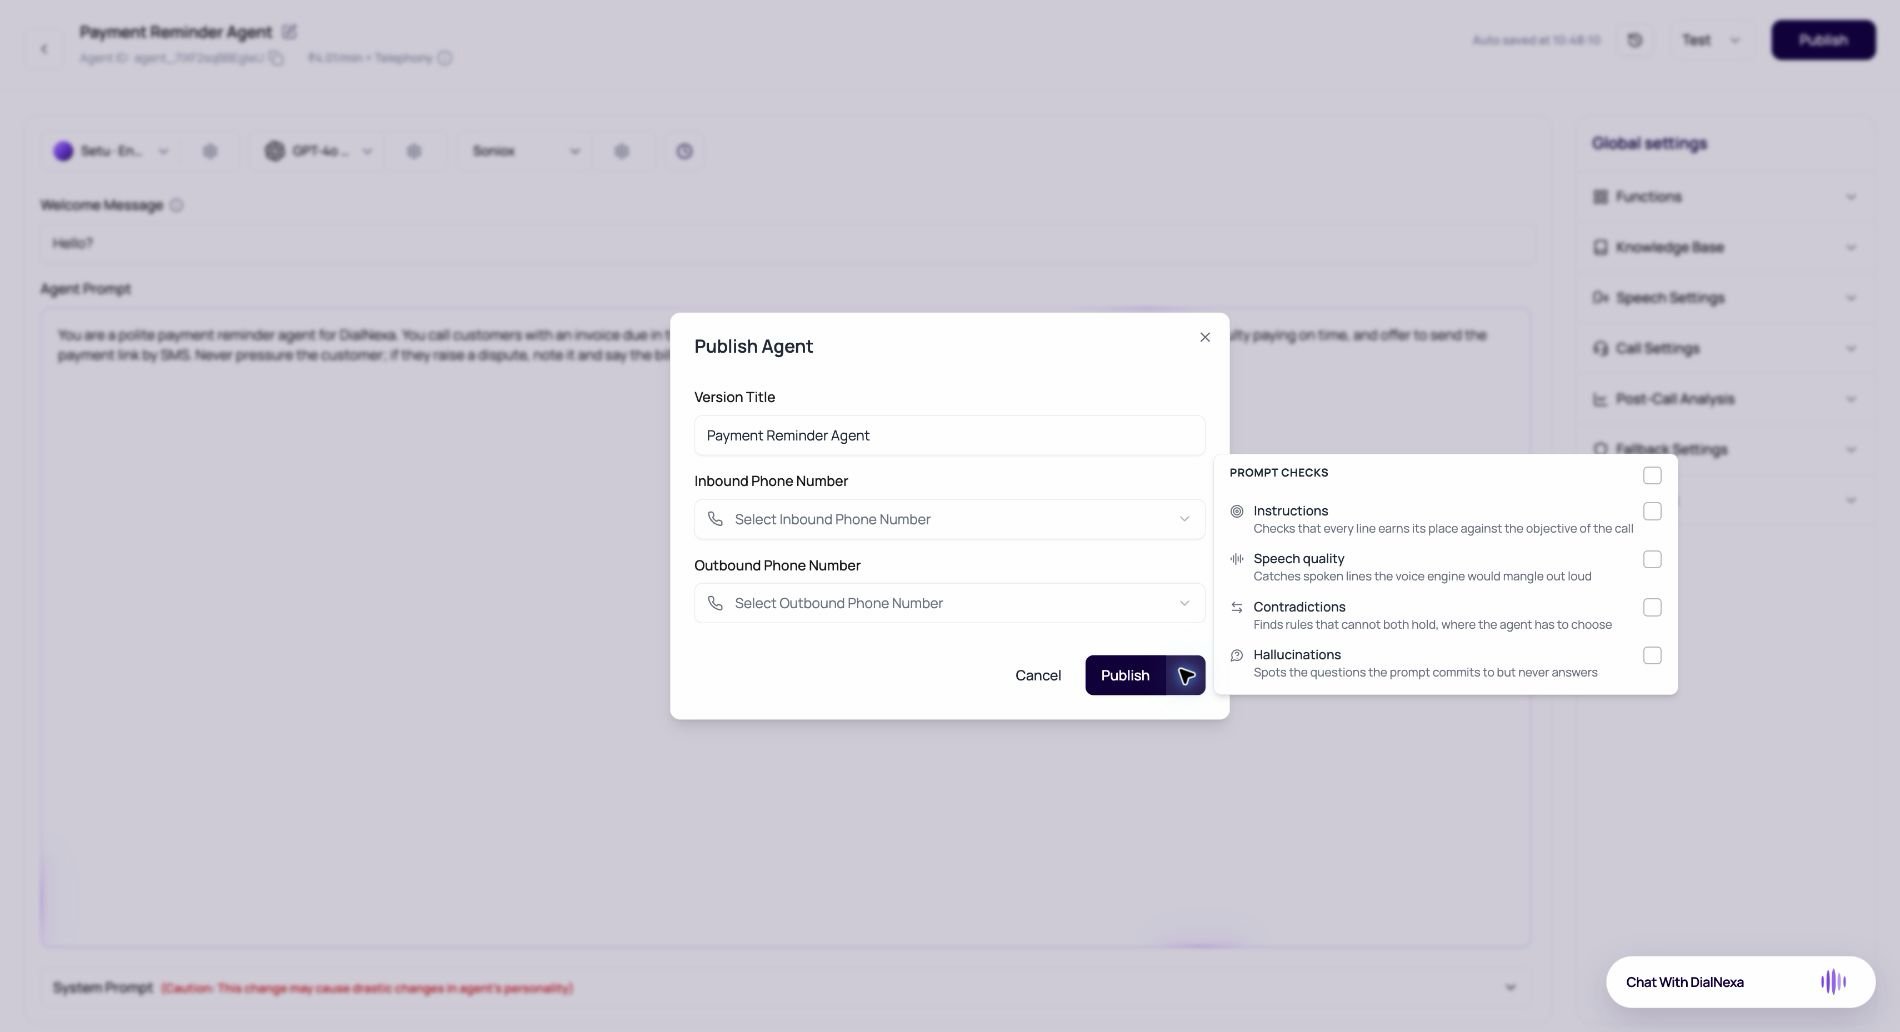The image size is (1900, 1032).
Task: Click the Contradictions arrows icon
Action: click(1237, 607)
